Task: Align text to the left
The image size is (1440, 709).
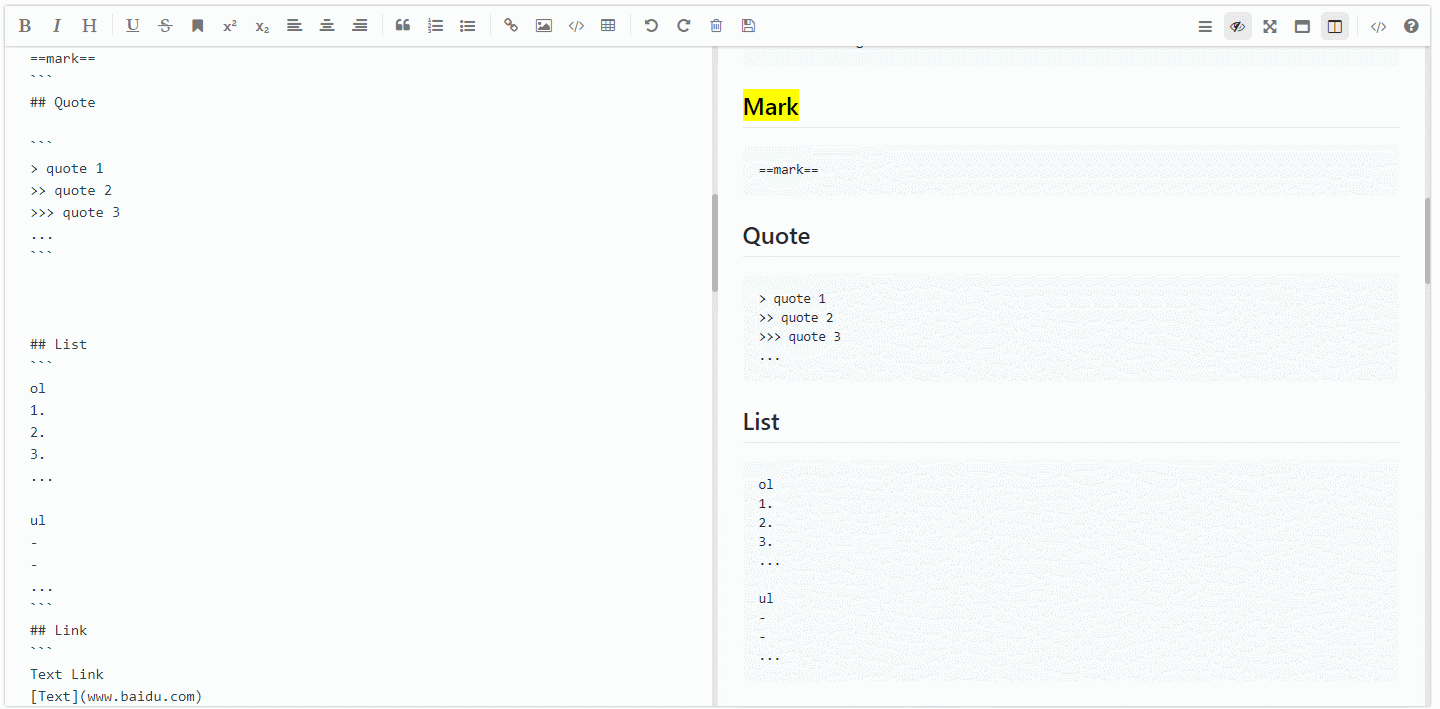Action: [x=294, y=26]
